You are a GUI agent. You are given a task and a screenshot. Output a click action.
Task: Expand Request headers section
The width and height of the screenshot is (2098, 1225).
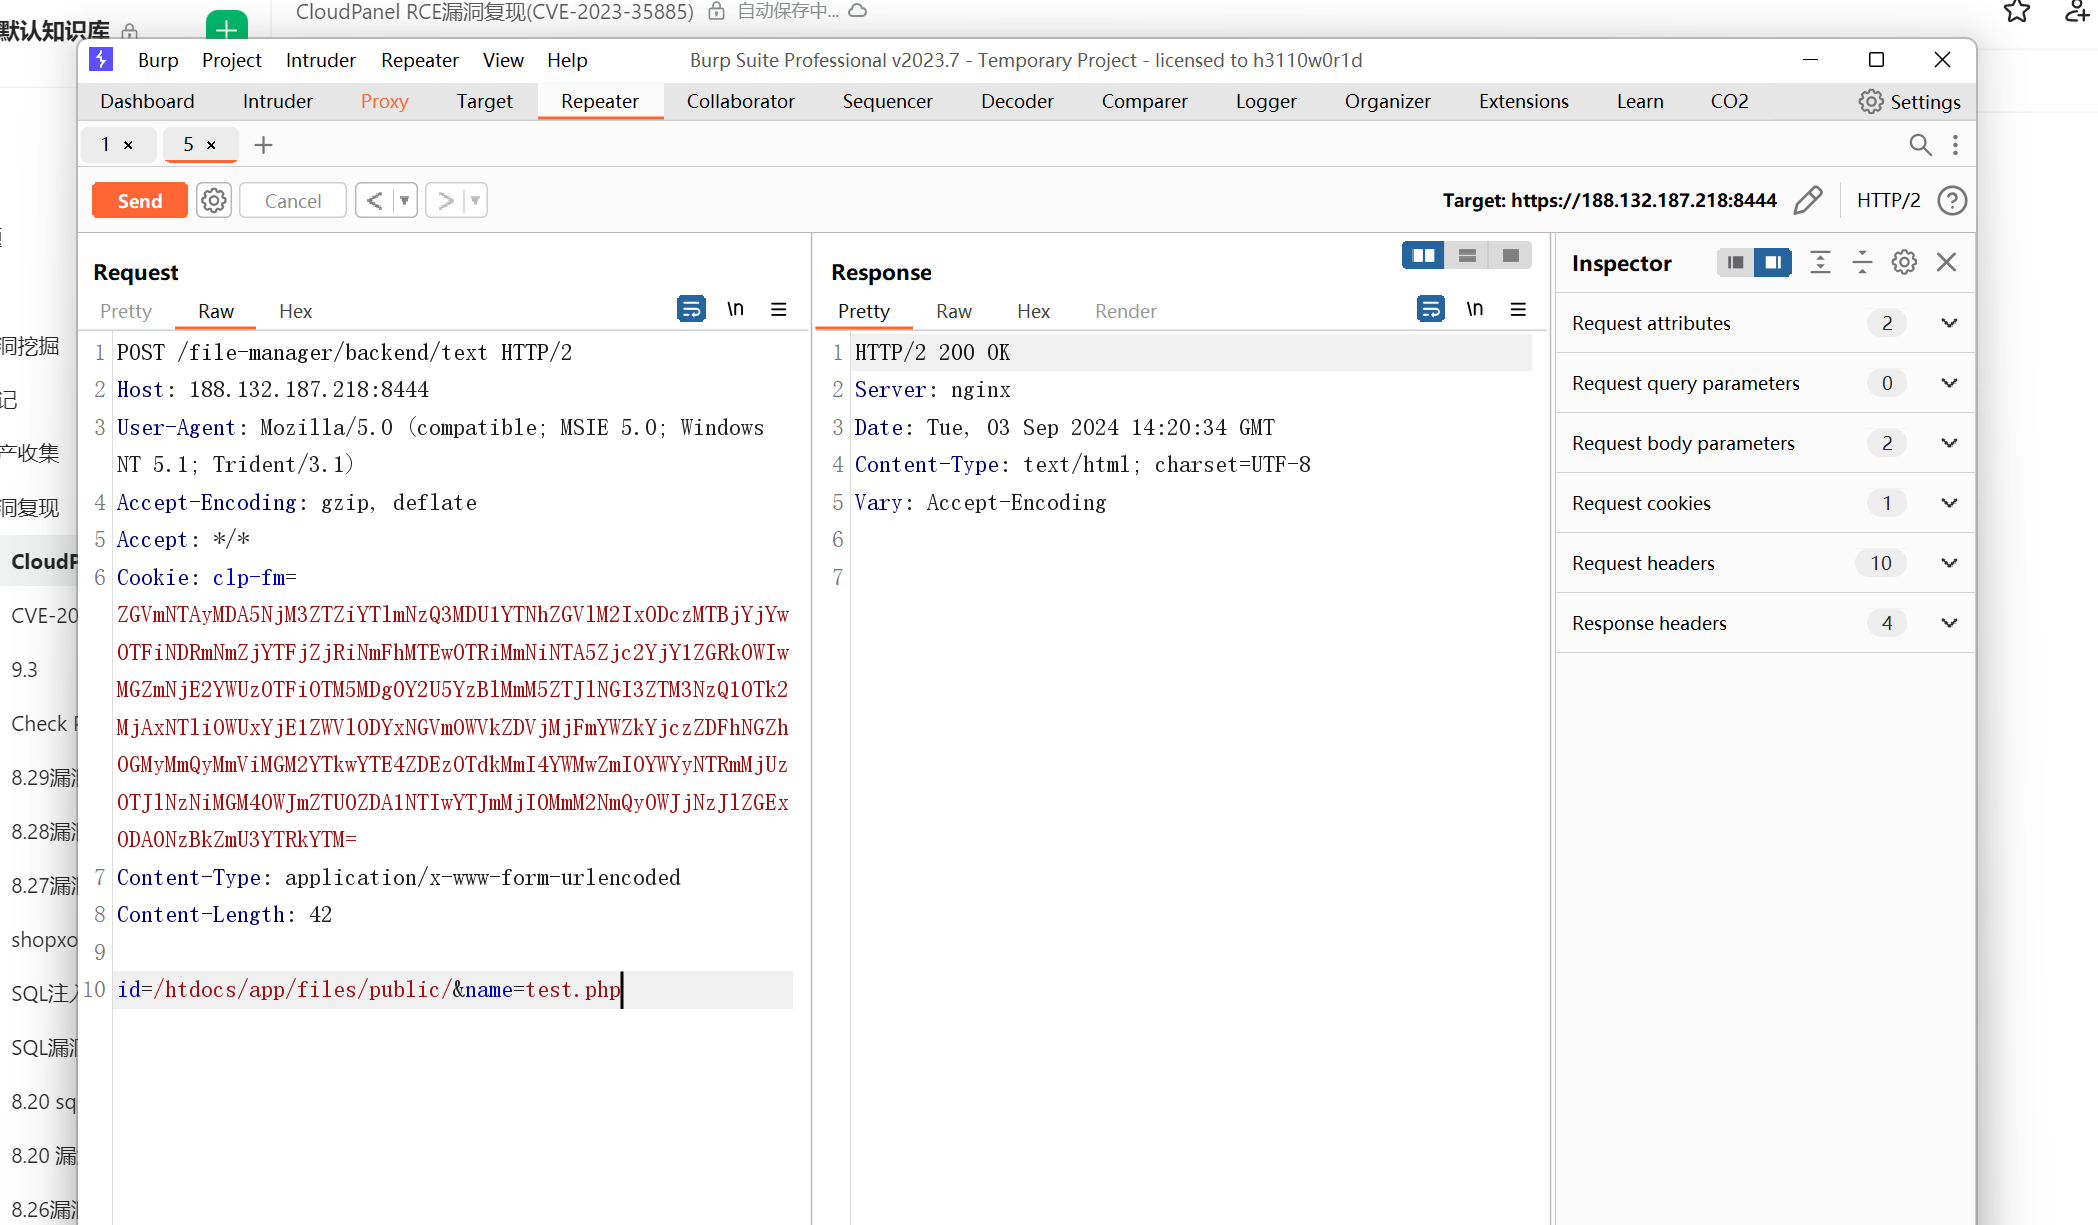pos(1948,563)
